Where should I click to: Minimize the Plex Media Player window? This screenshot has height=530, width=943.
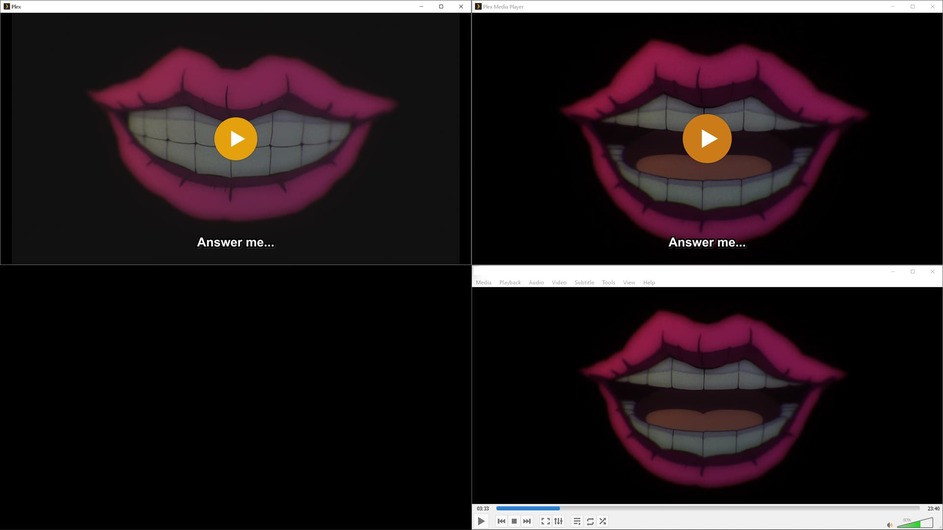point(892,6)
